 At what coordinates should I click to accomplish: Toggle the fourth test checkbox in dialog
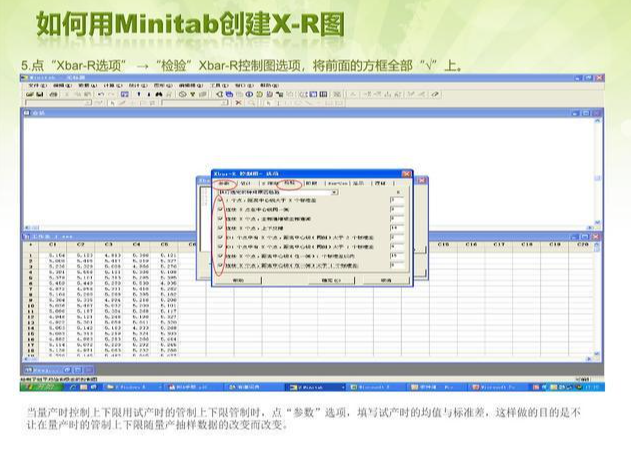219,227
